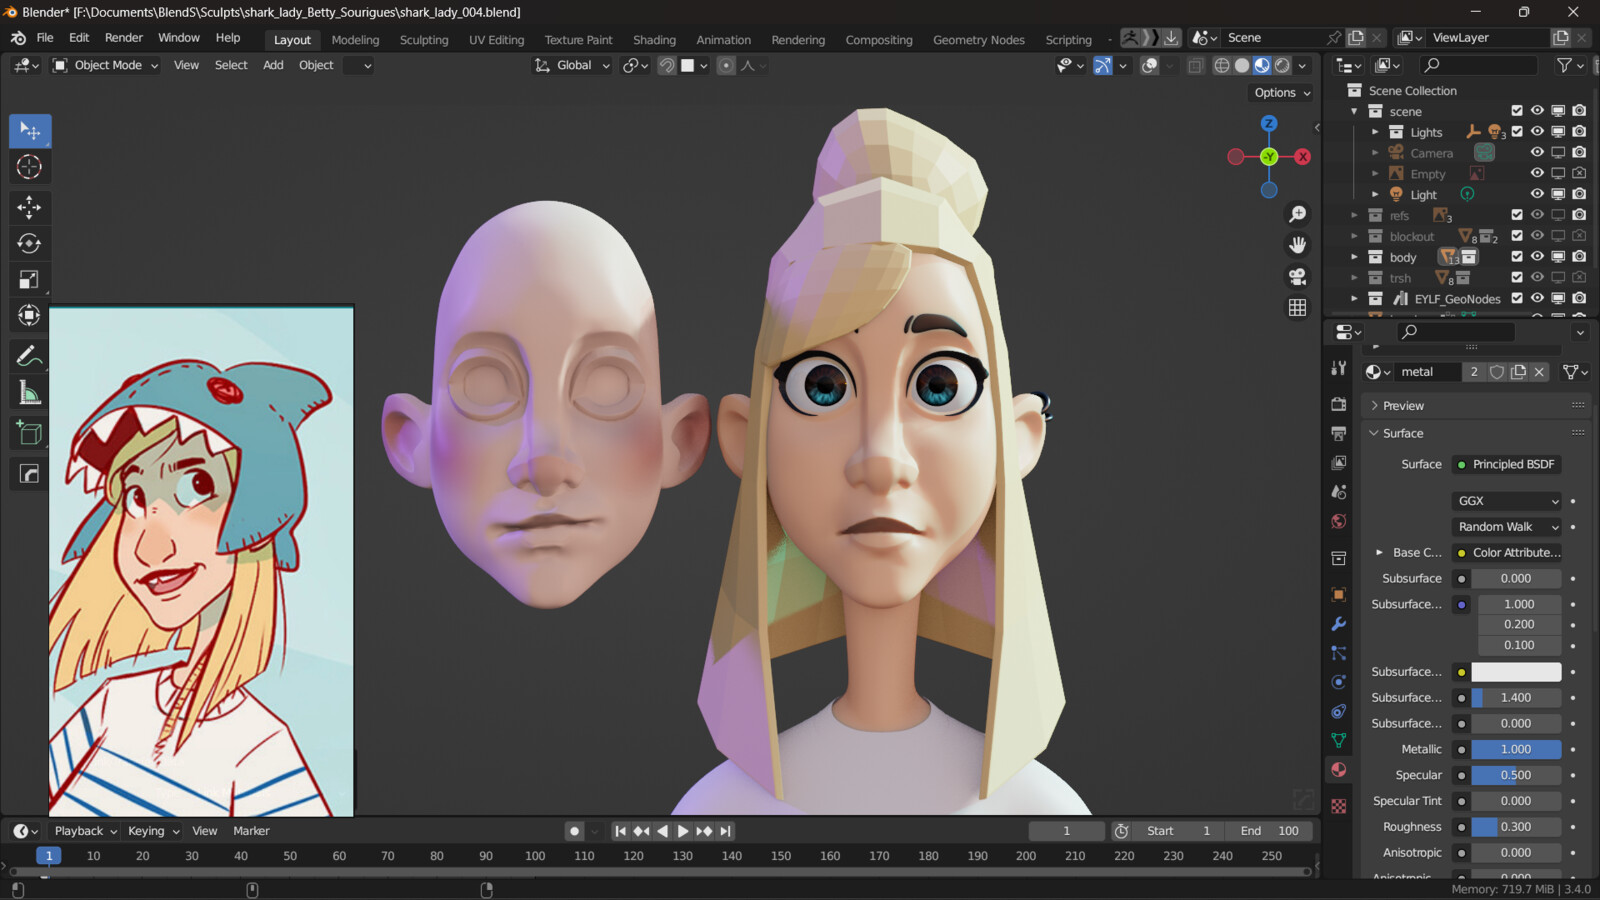Open the Object Data properties tab

pyautogui.click(x=1339, y=740)
